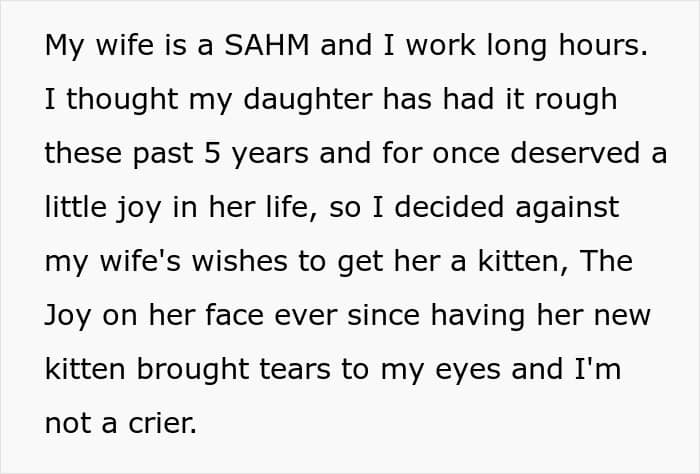Click the word 'kitten,' before 'The'
Image resolution: width=700 pixels, height=474 pixels.
pyautogui.click(x=523, y=262)
